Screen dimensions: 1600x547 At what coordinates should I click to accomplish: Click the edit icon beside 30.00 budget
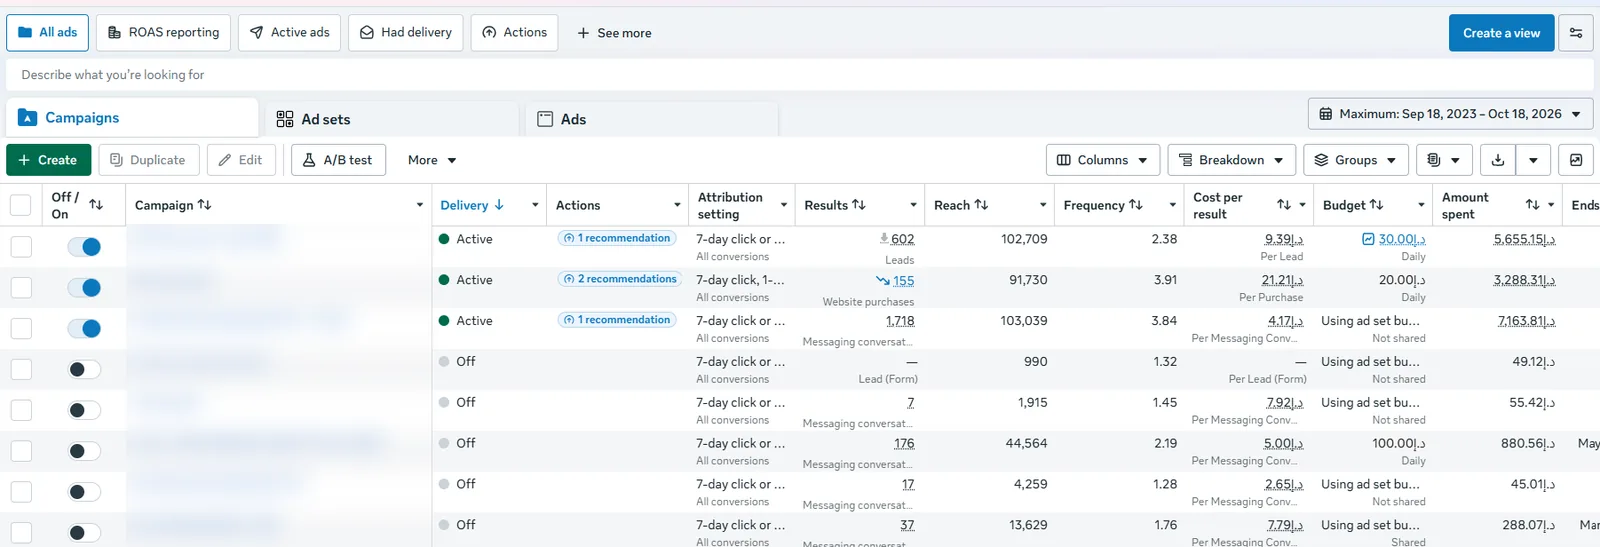(1368, 239)
